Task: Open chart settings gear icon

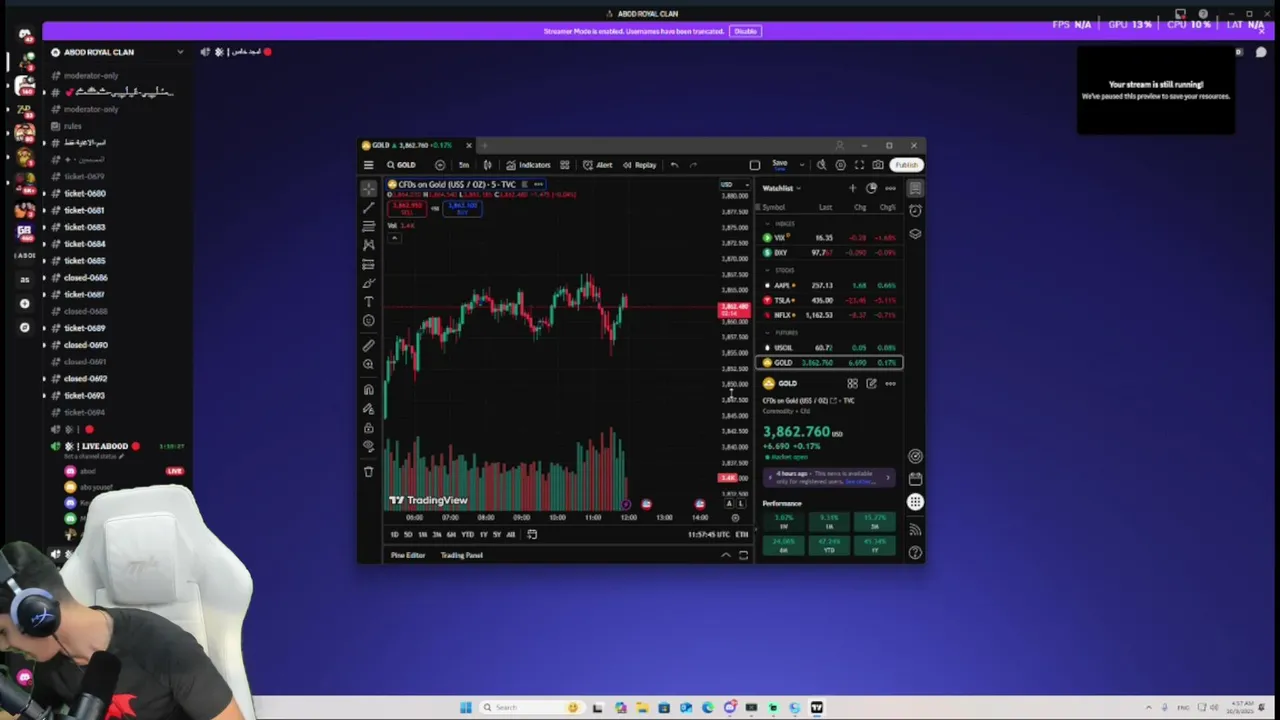Action: (x=840, y=165)
